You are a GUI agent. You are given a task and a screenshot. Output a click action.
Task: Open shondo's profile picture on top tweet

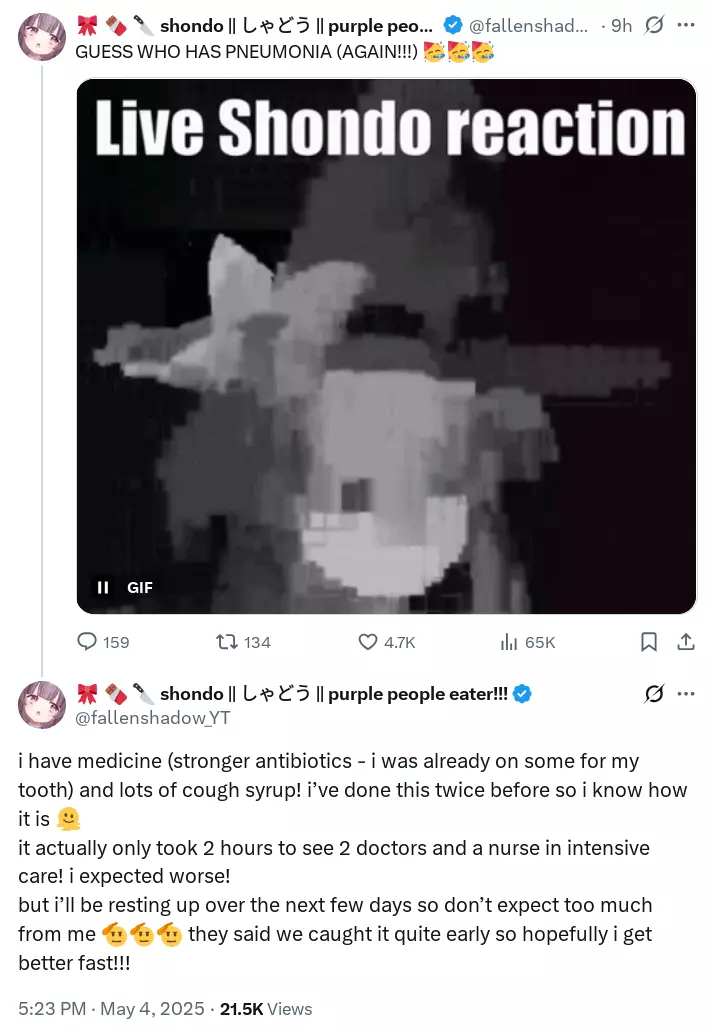tap(41, 37)
